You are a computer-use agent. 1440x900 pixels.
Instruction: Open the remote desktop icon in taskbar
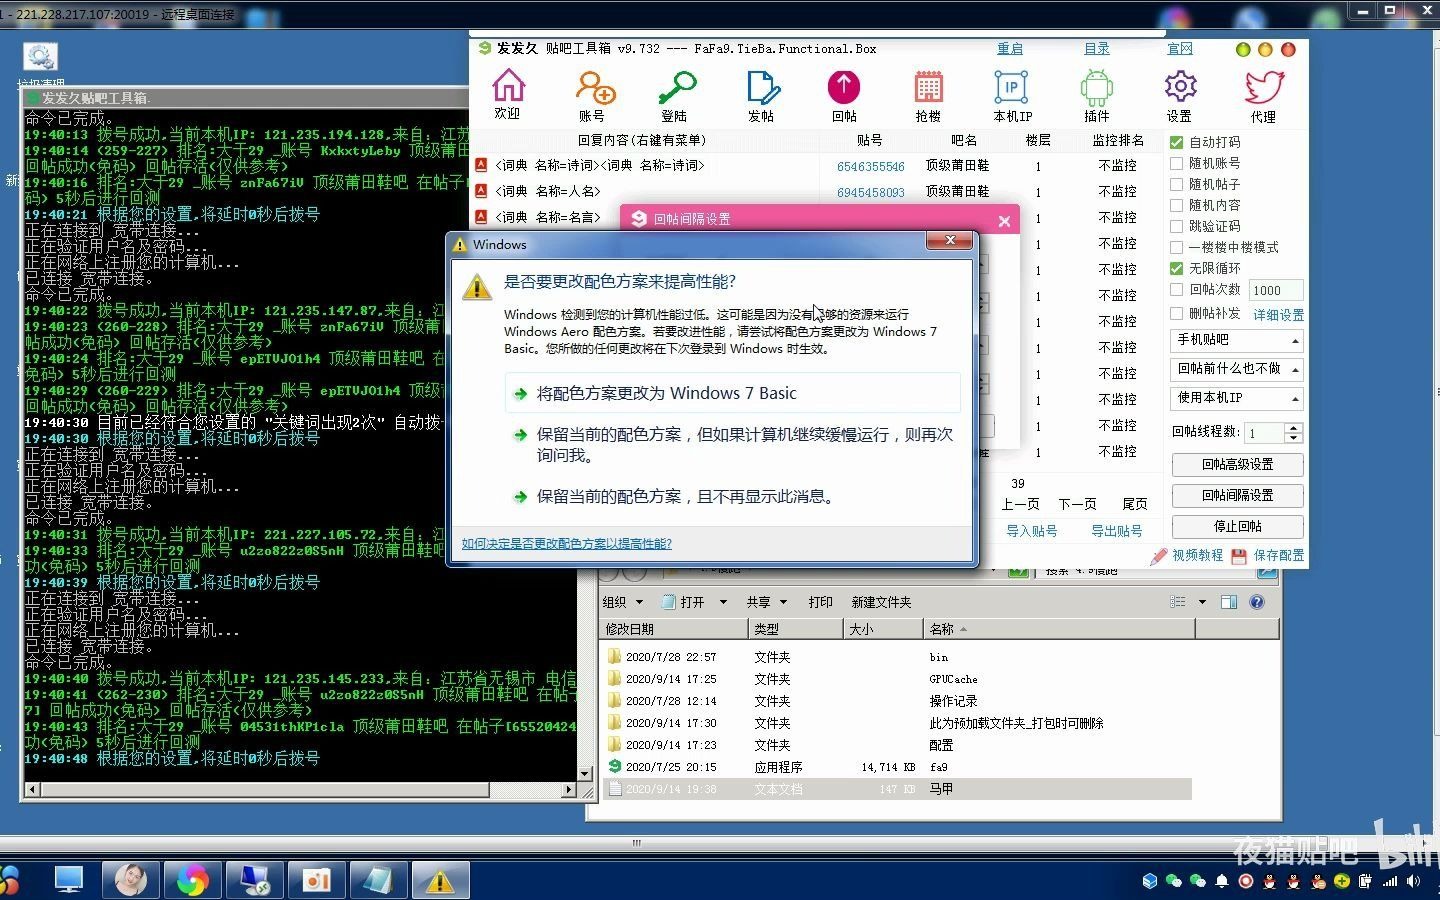pyautogui.click(x=254, y=880)
